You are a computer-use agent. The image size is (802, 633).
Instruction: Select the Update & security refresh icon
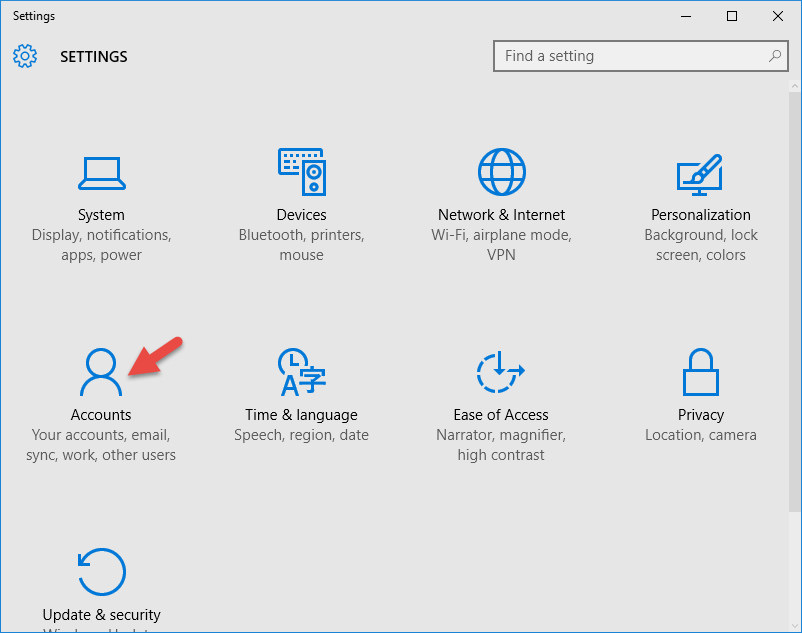pos(100,571)
